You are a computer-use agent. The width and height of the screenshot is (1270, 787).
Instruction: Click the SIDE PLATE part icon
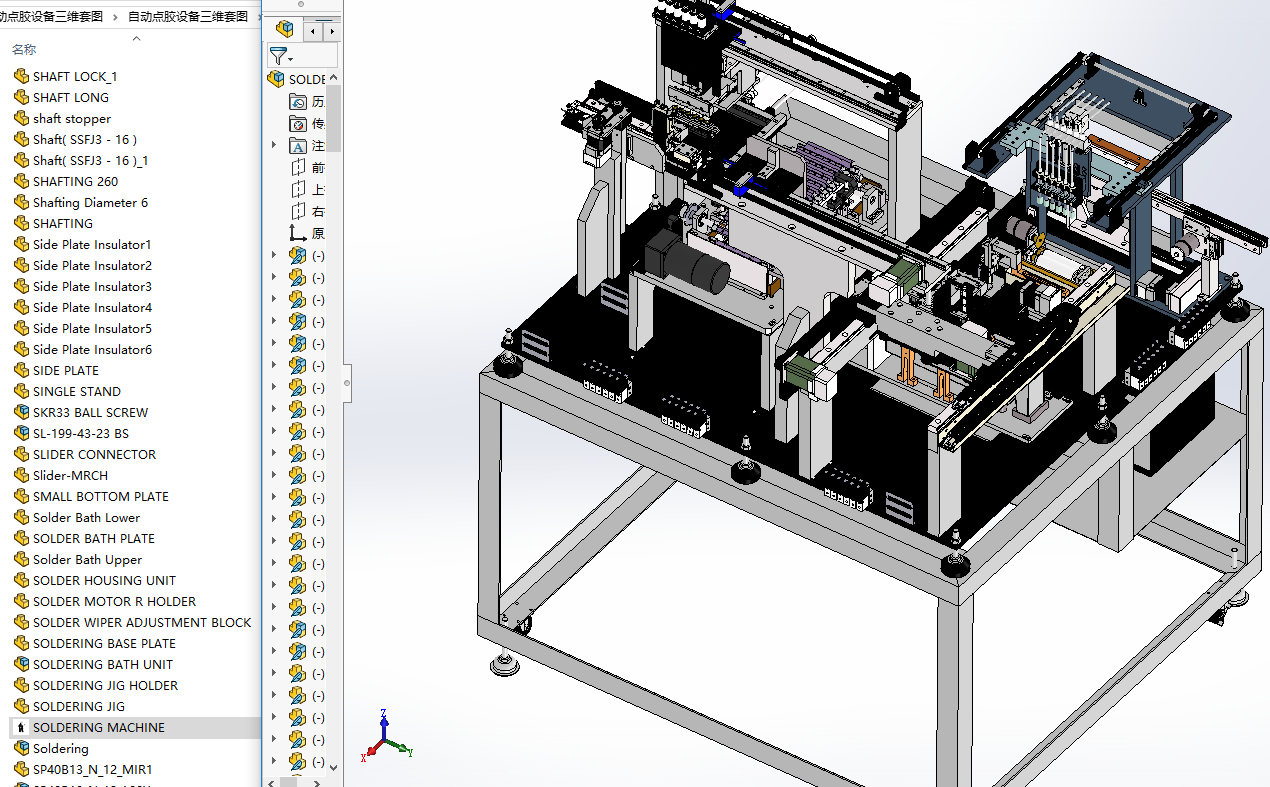pyautogui.click(x=21, y=370)
